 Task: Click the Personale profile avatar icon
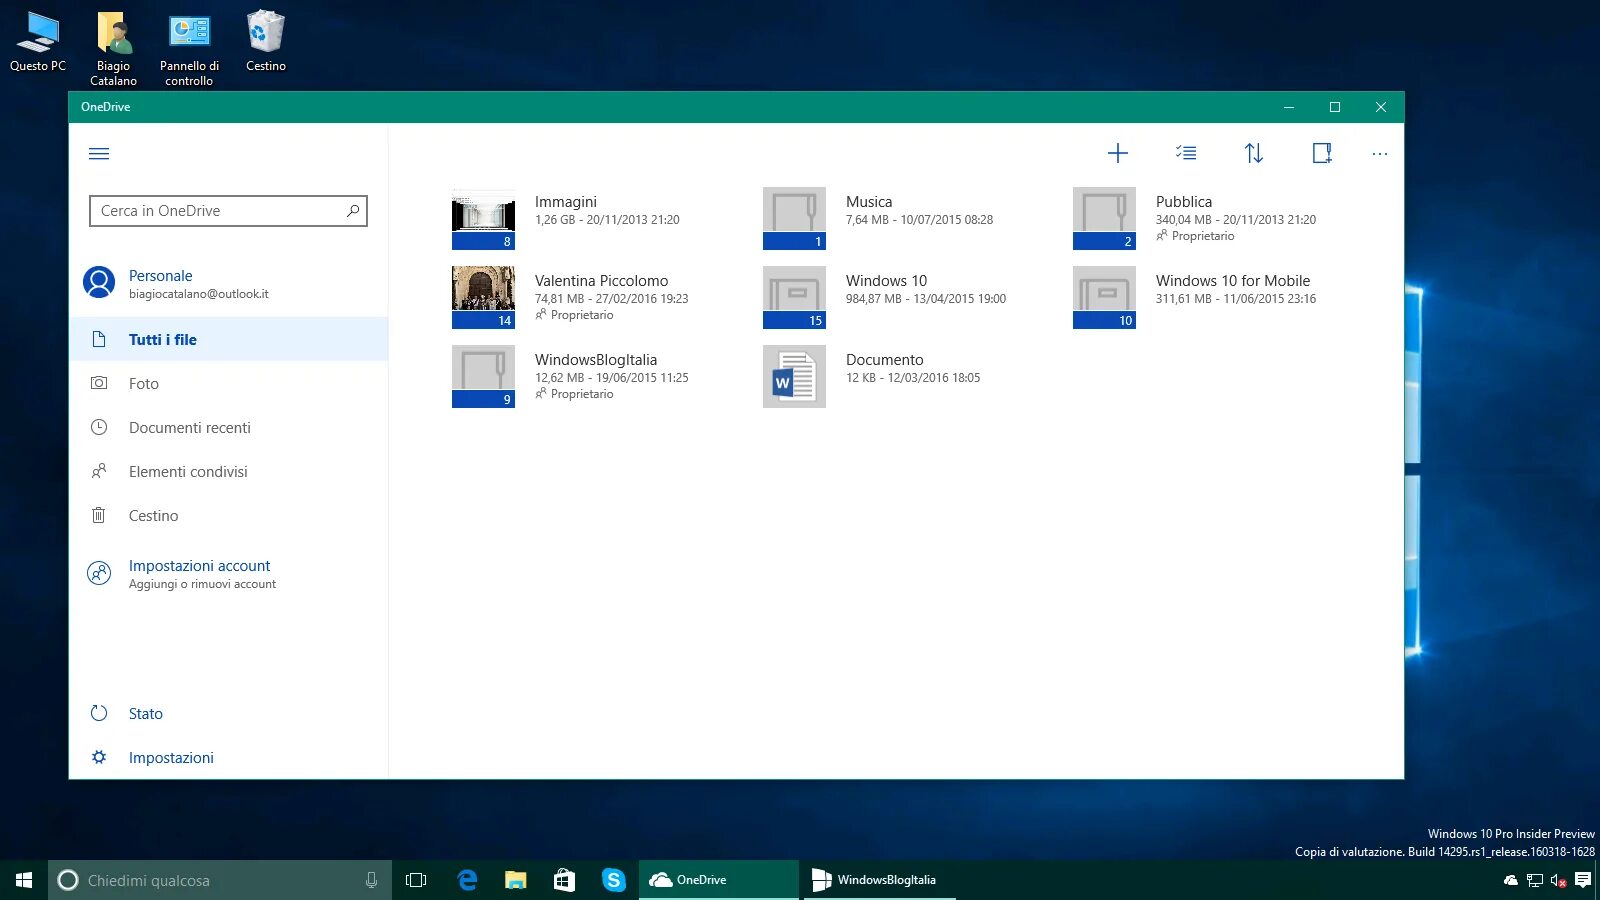99,282
